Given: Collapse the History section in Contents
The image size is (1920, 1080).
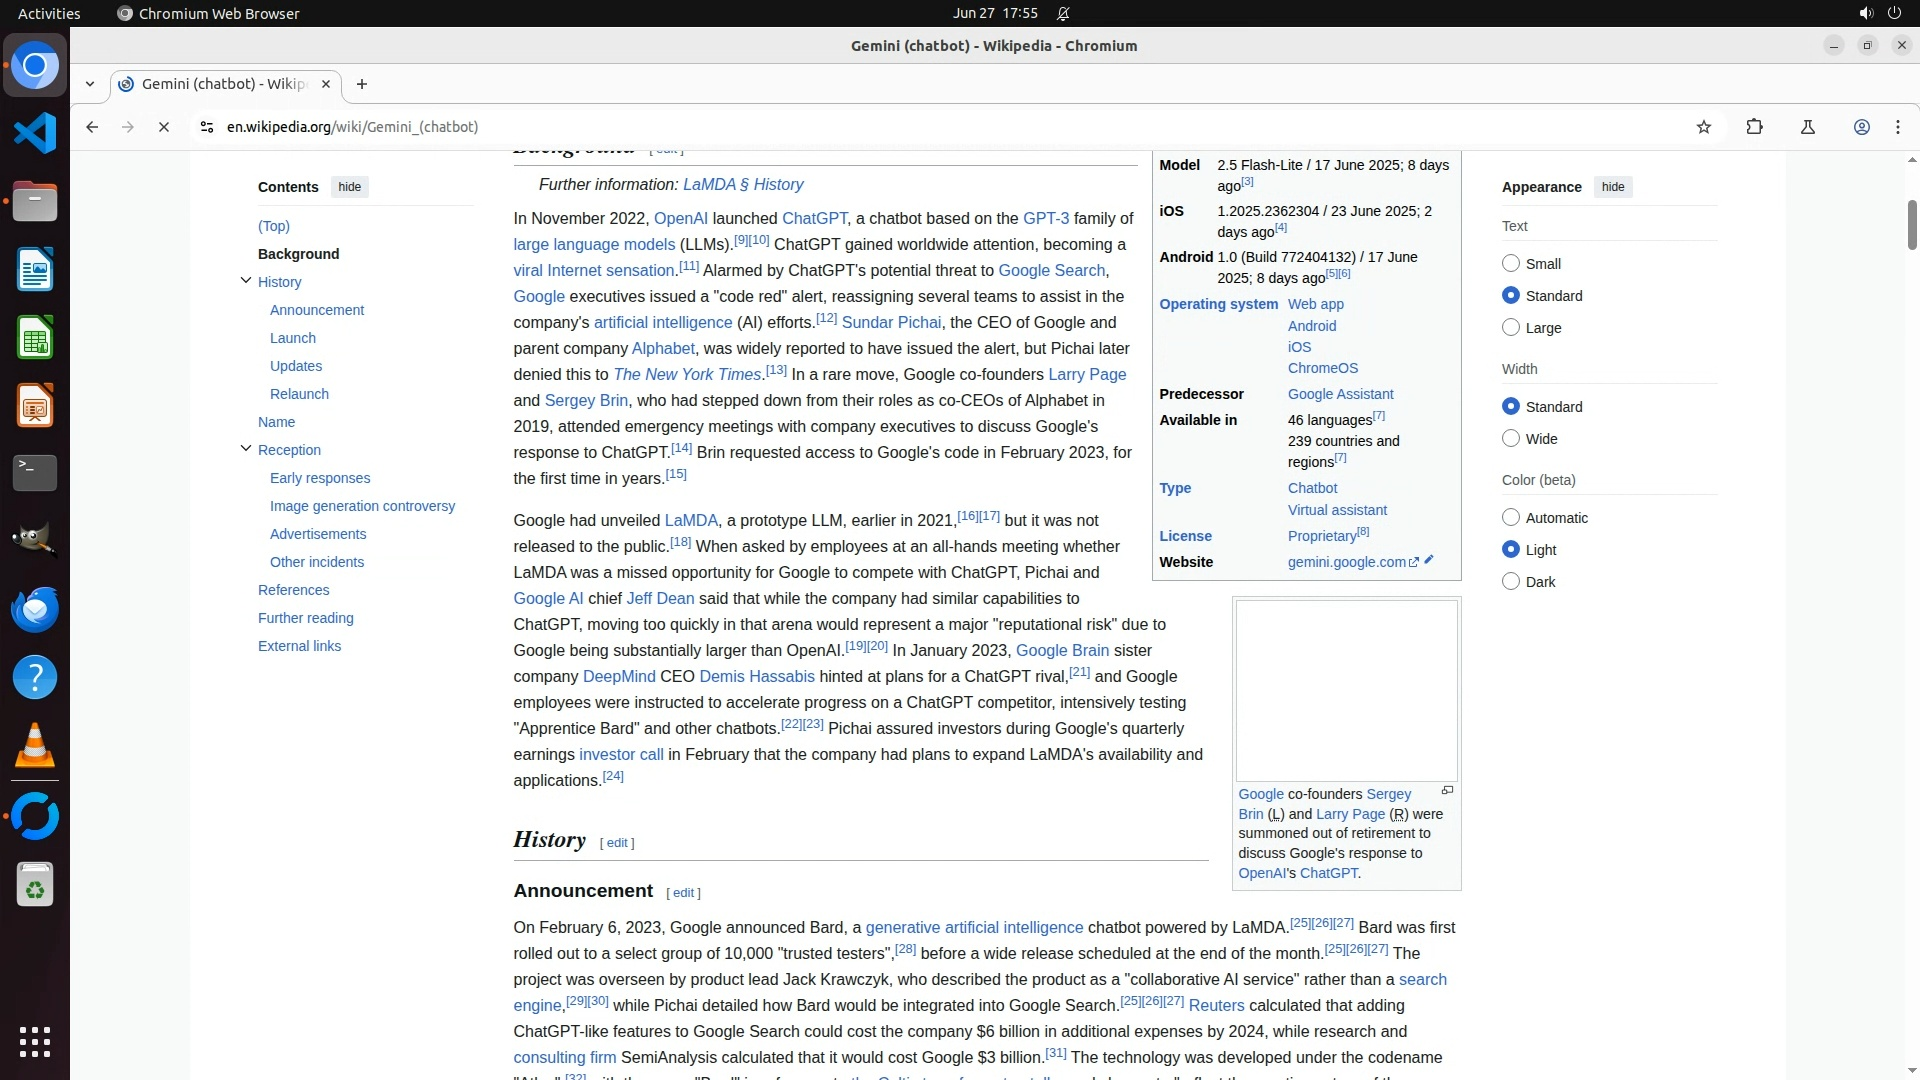Looking at the screenshot, I should (246, 281).
